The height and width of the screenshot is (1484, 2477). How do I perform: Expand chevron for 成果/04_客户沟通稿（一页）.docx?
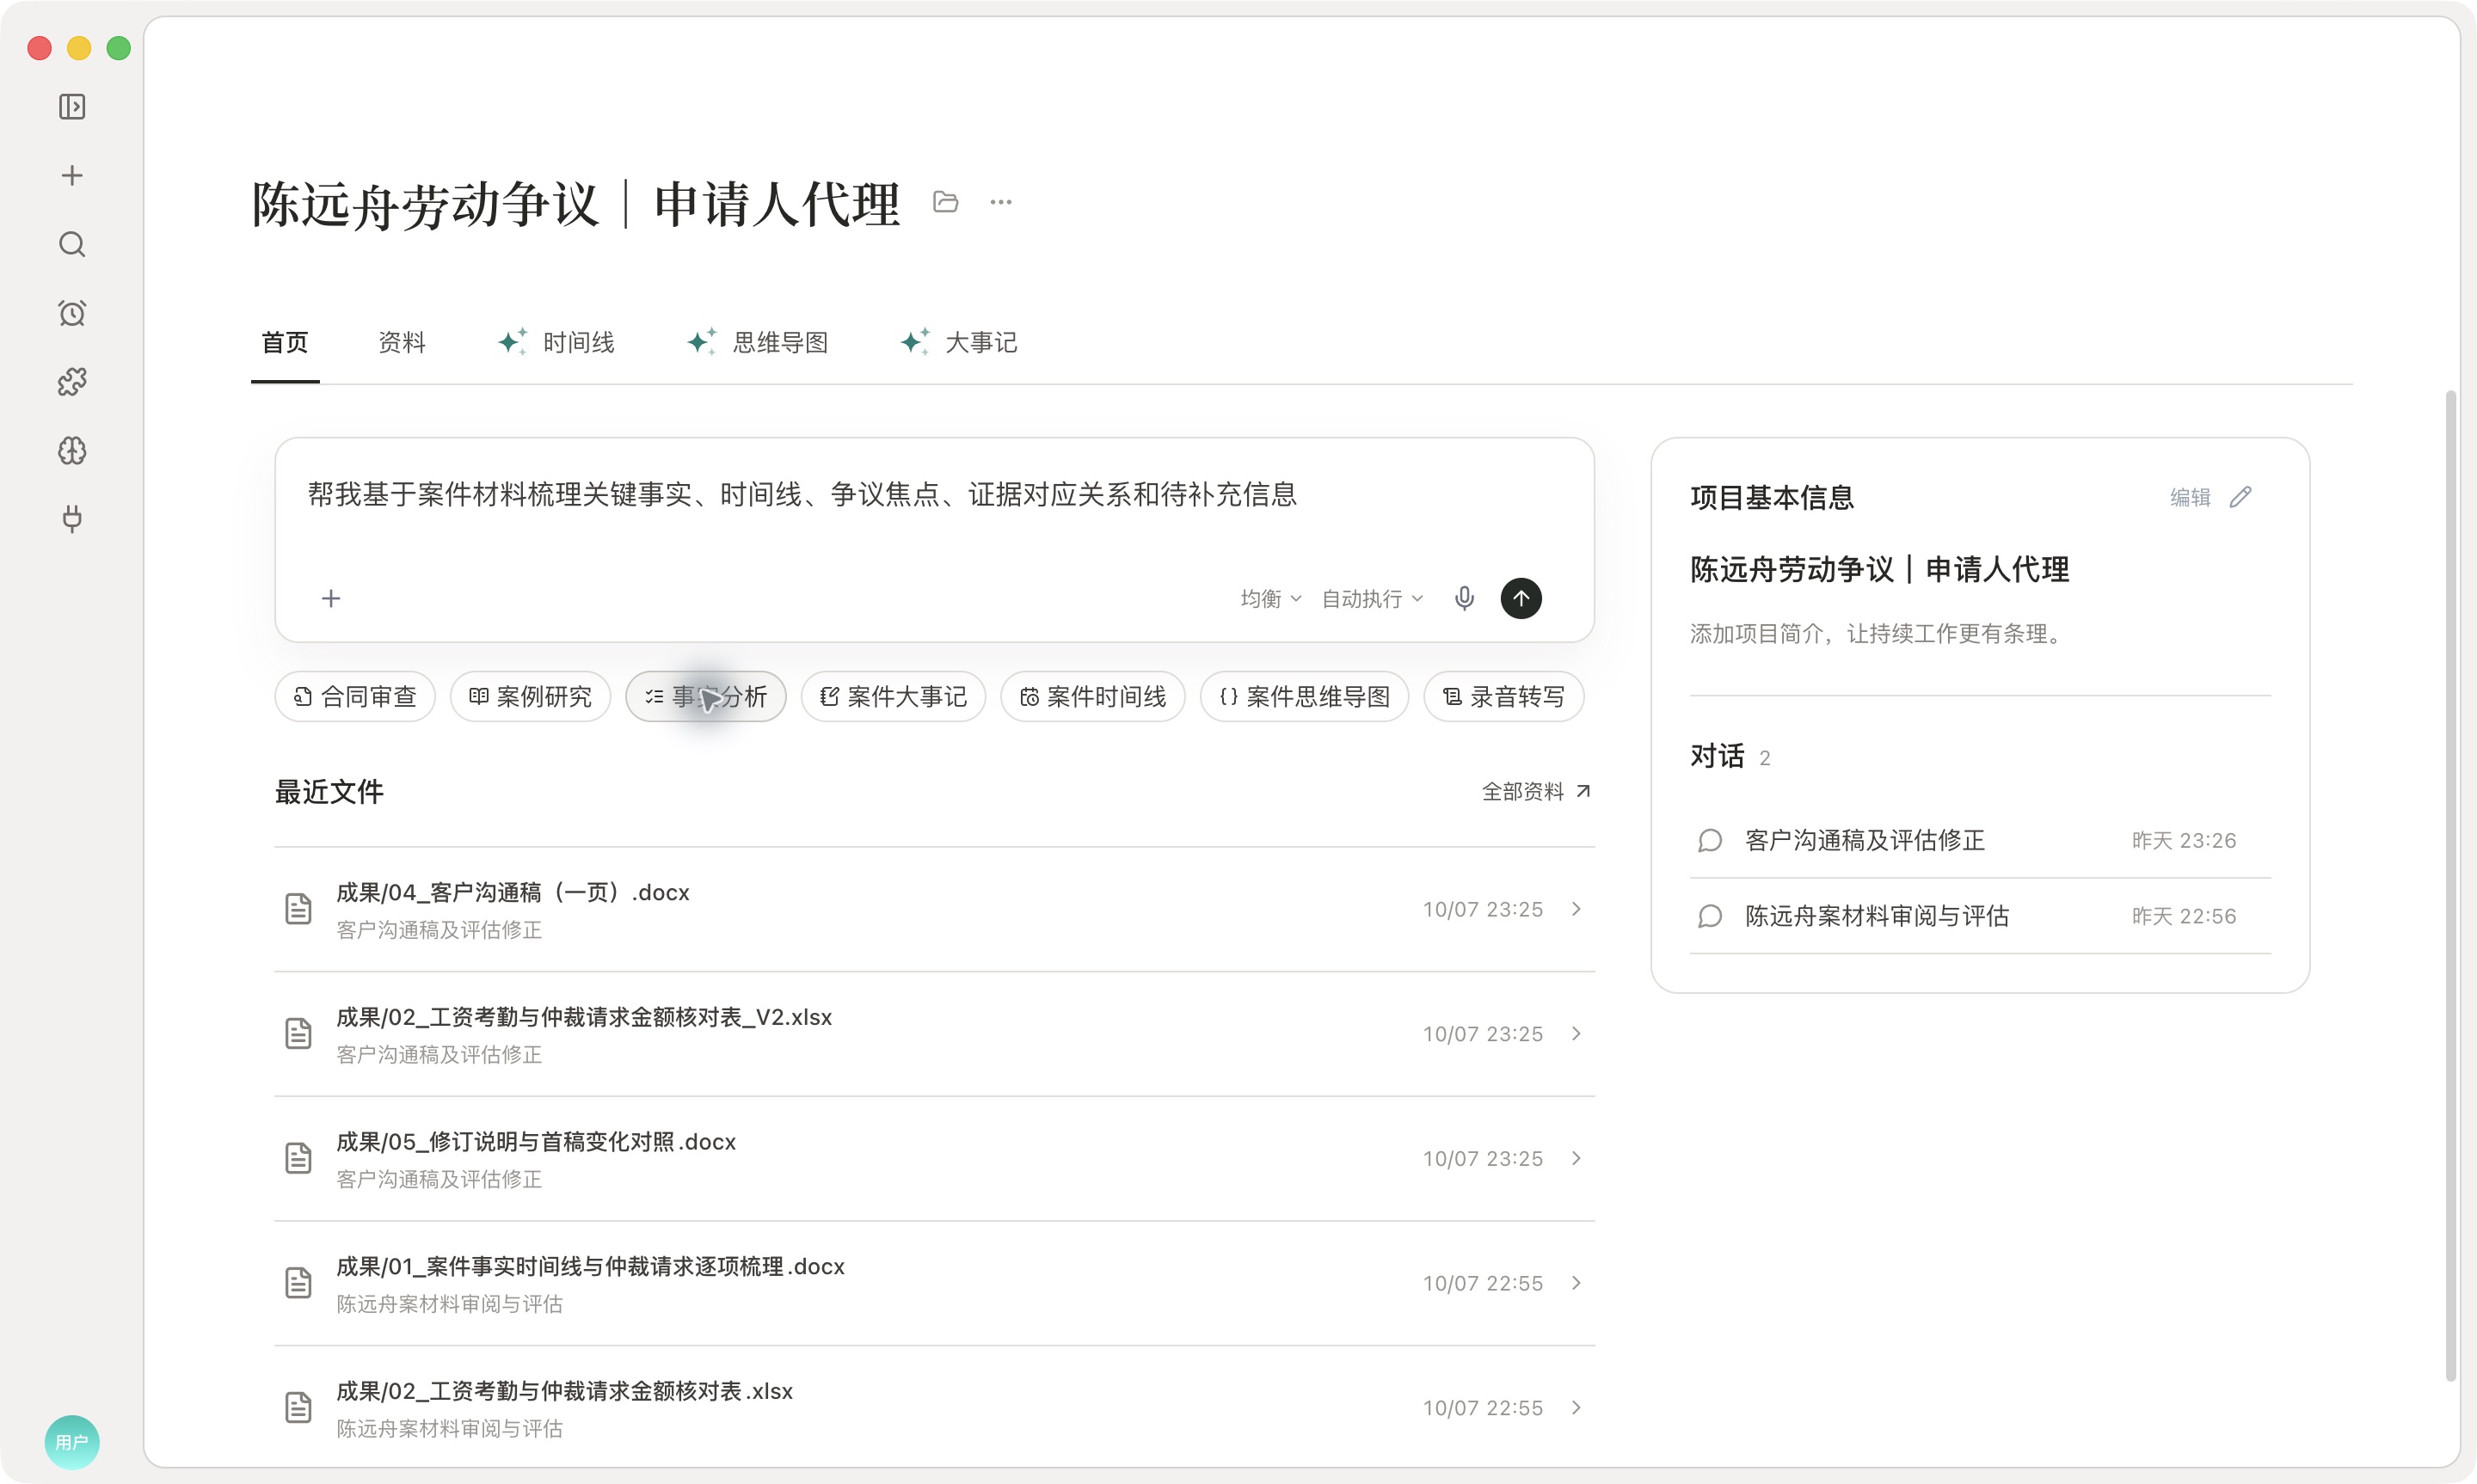point(1577,909)
